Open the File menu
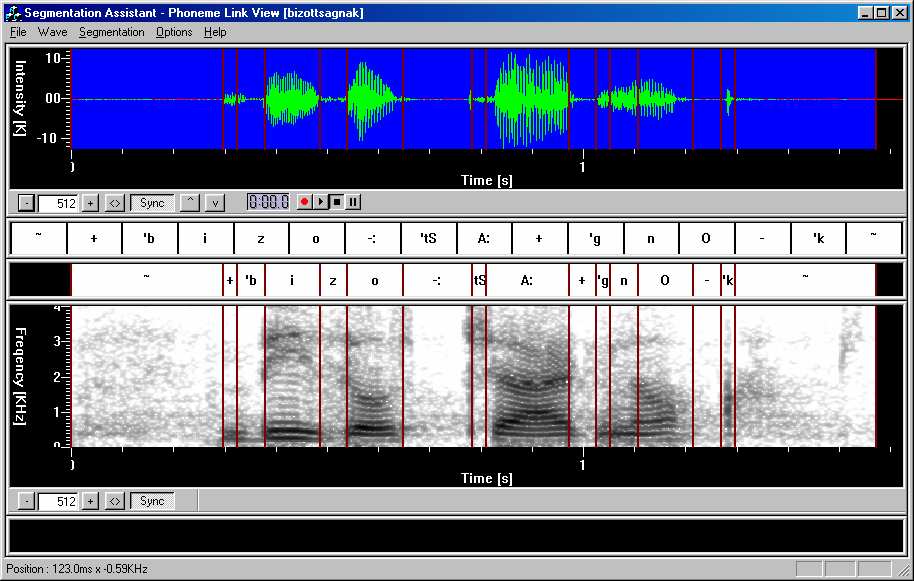 click(18, 32)
